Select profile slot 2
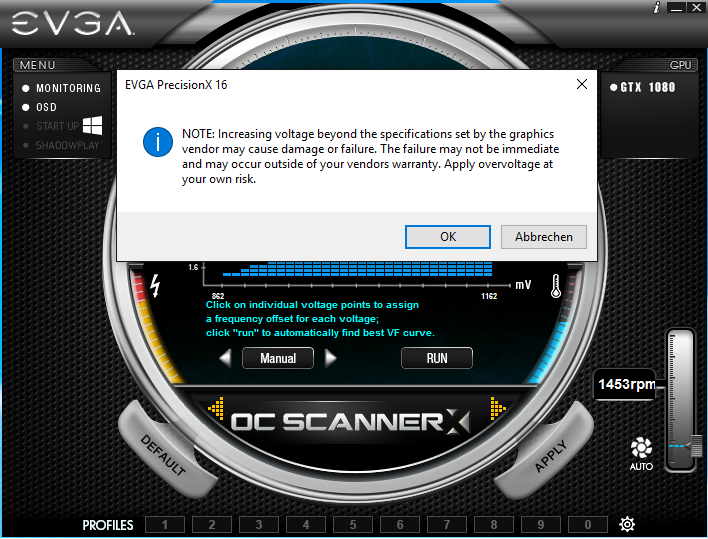Screen dimensions: 708x539 (212, 525)
